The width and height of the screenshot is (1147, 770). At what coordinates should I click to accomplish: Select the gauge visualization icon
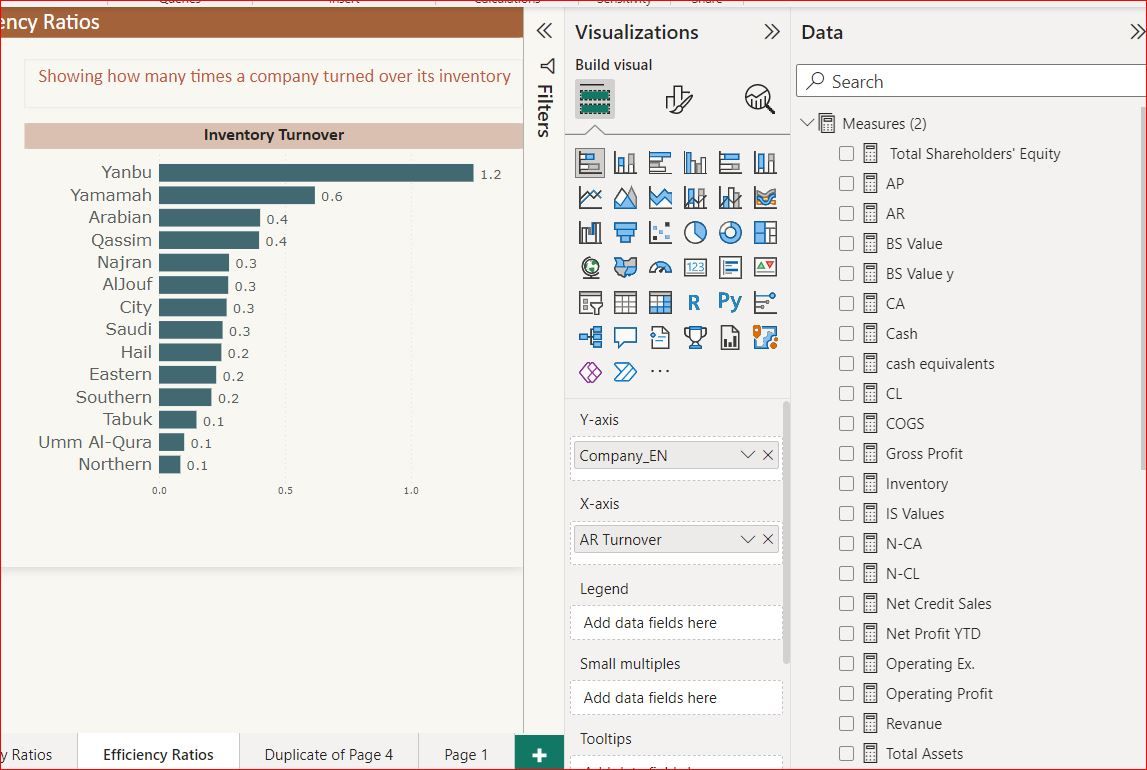point(660,267)
